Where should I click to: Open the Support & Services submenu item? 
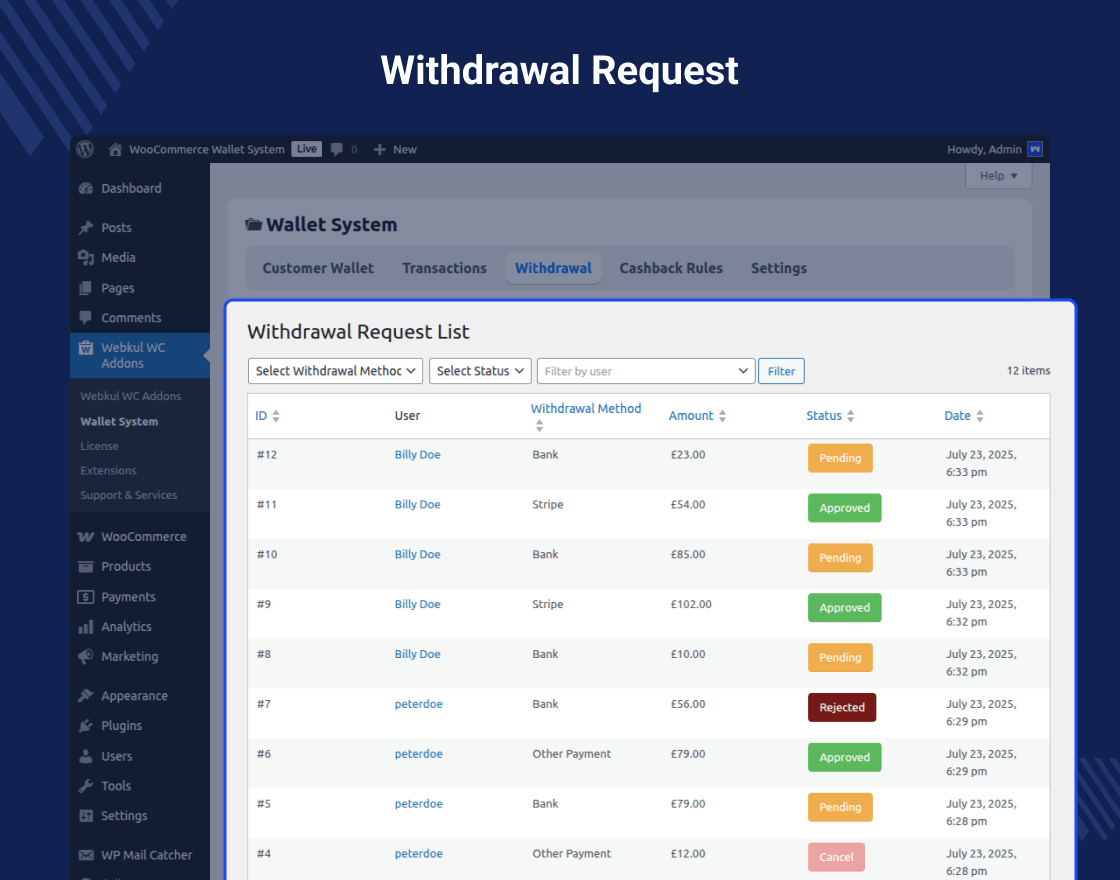(x=129, y=495)
